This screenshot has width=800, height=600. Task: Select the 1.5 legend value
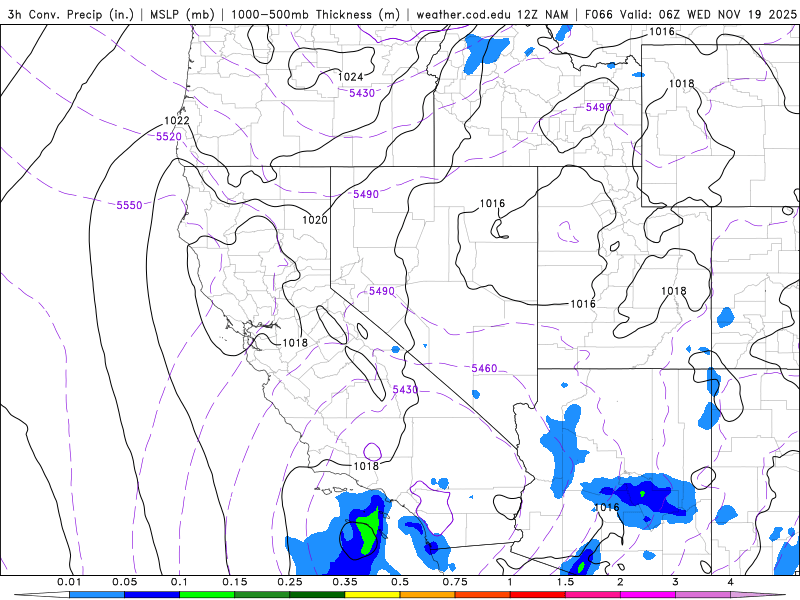coord(565,582)
